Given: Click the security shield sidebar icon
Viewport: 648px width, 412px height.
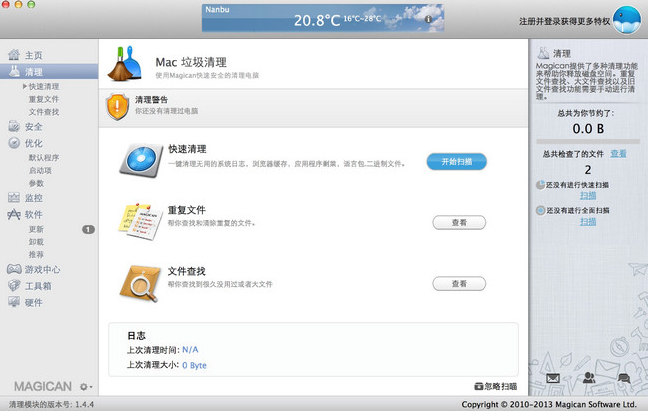Looking at the screenshot, I should coord(14,126).
